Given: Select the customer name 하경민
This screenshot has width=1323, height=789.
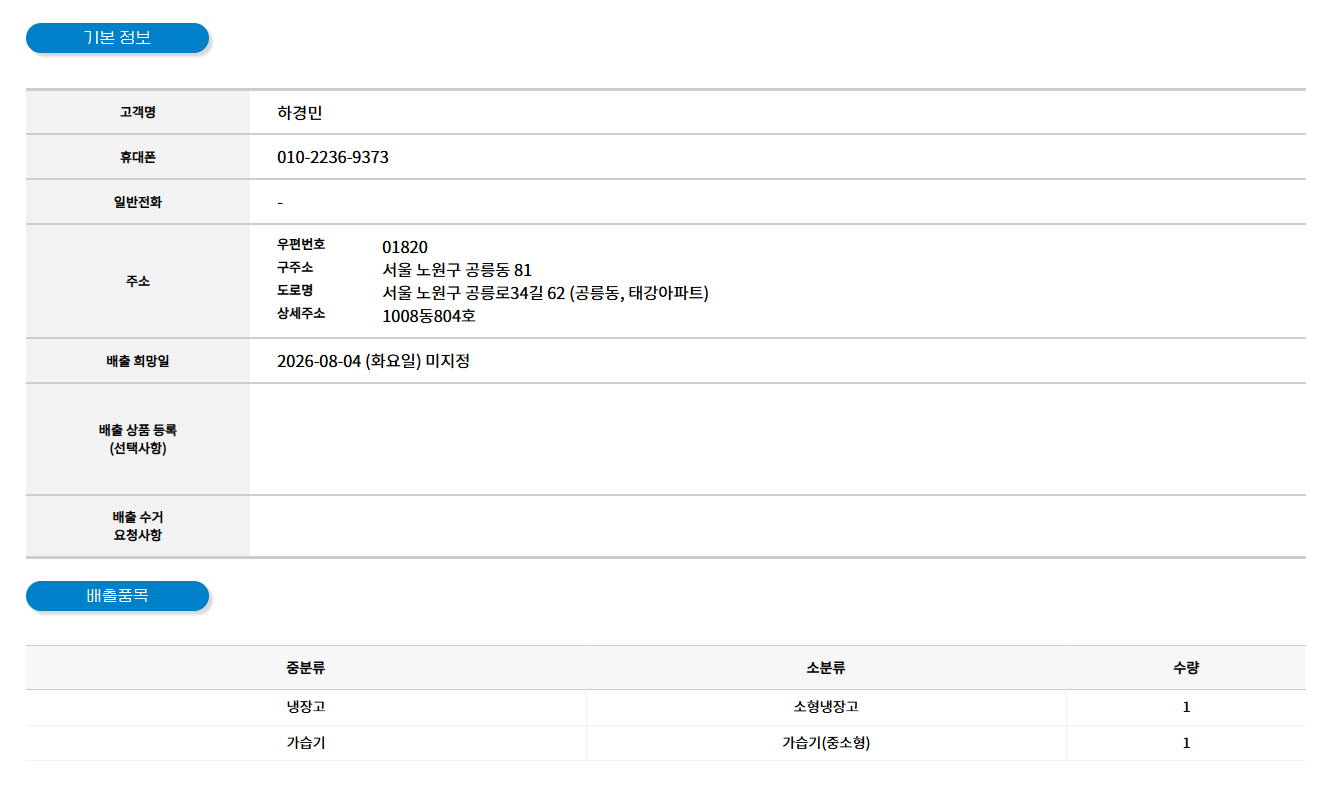Looking at the screenshot, I should click(x=300, y=113).
